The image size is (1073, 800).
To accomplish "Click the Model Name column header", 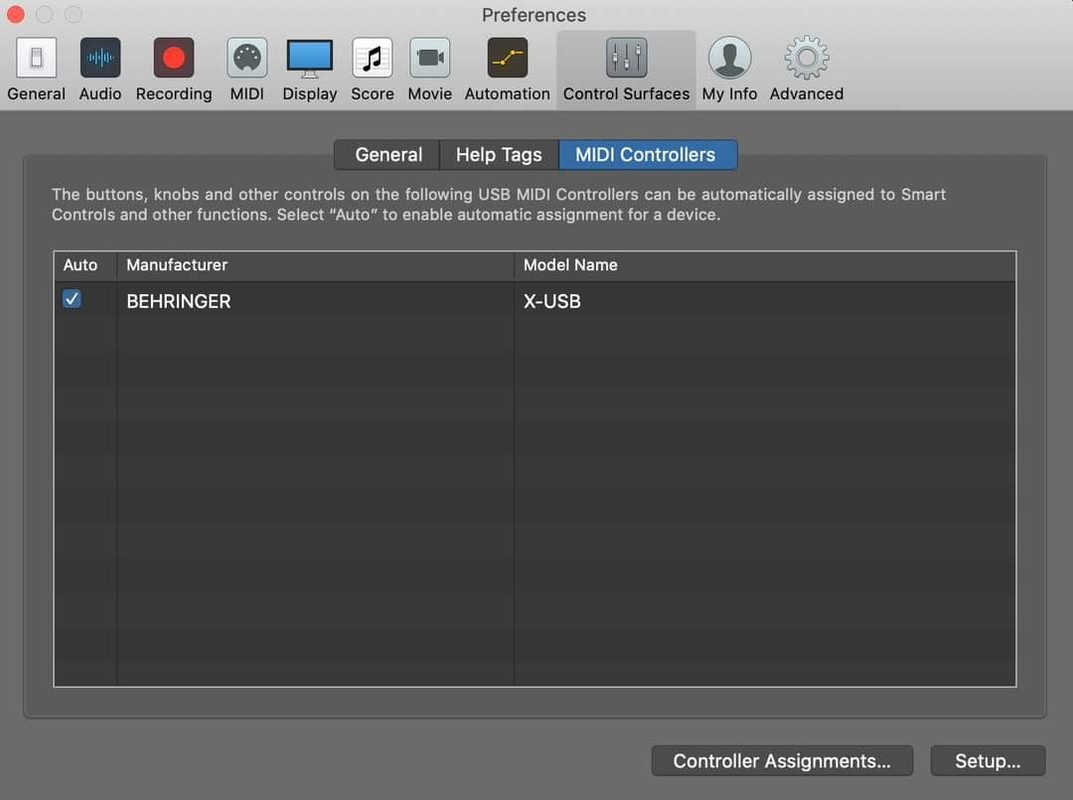I will pos(765,266).
